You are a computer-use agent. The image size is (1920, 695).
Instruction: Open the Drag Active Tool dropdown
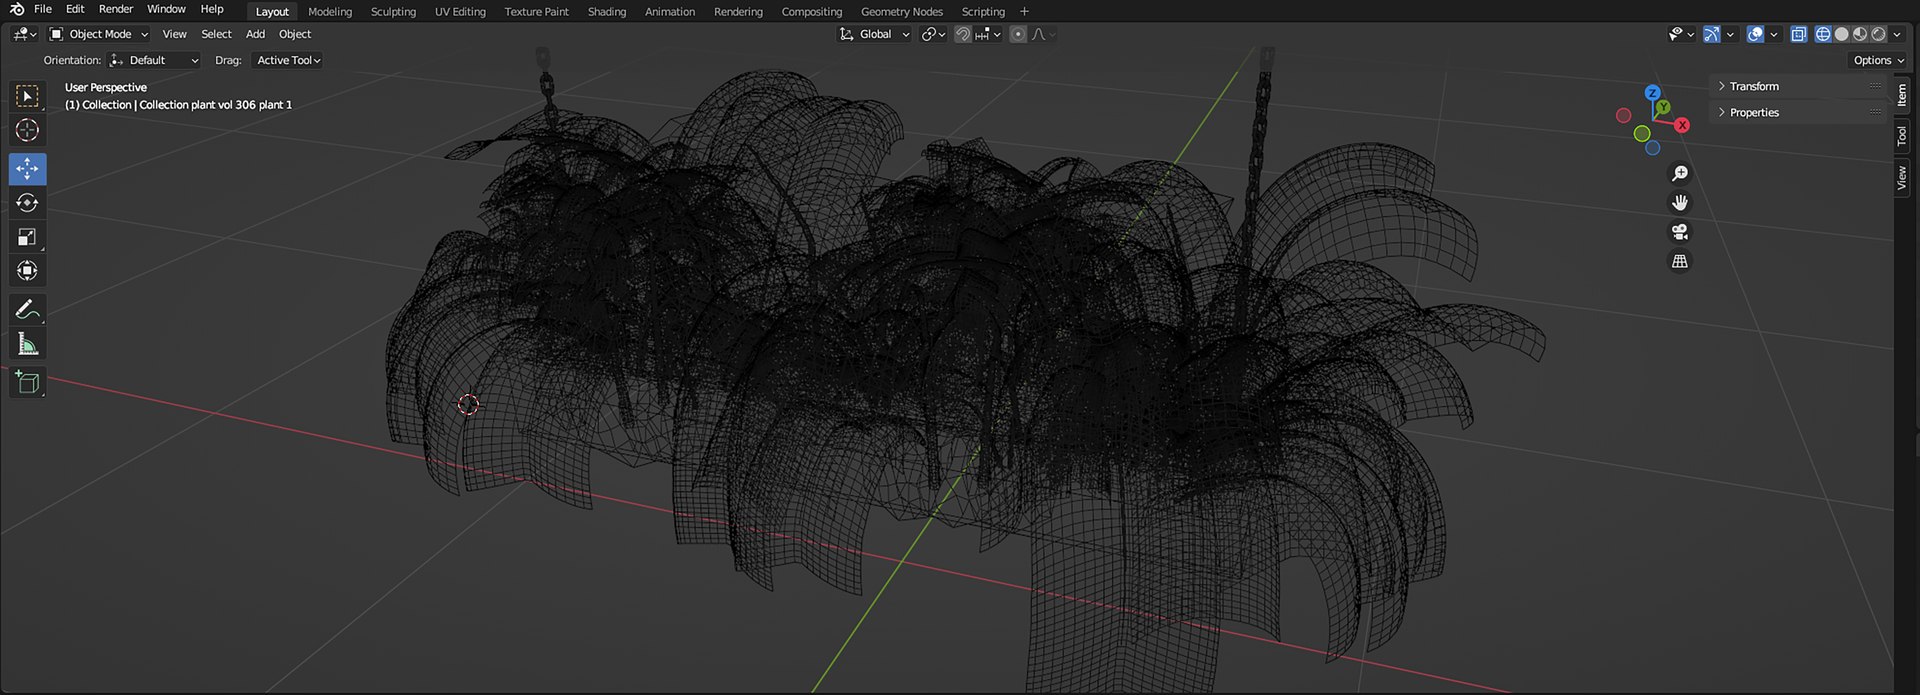(x=288, y=60)
